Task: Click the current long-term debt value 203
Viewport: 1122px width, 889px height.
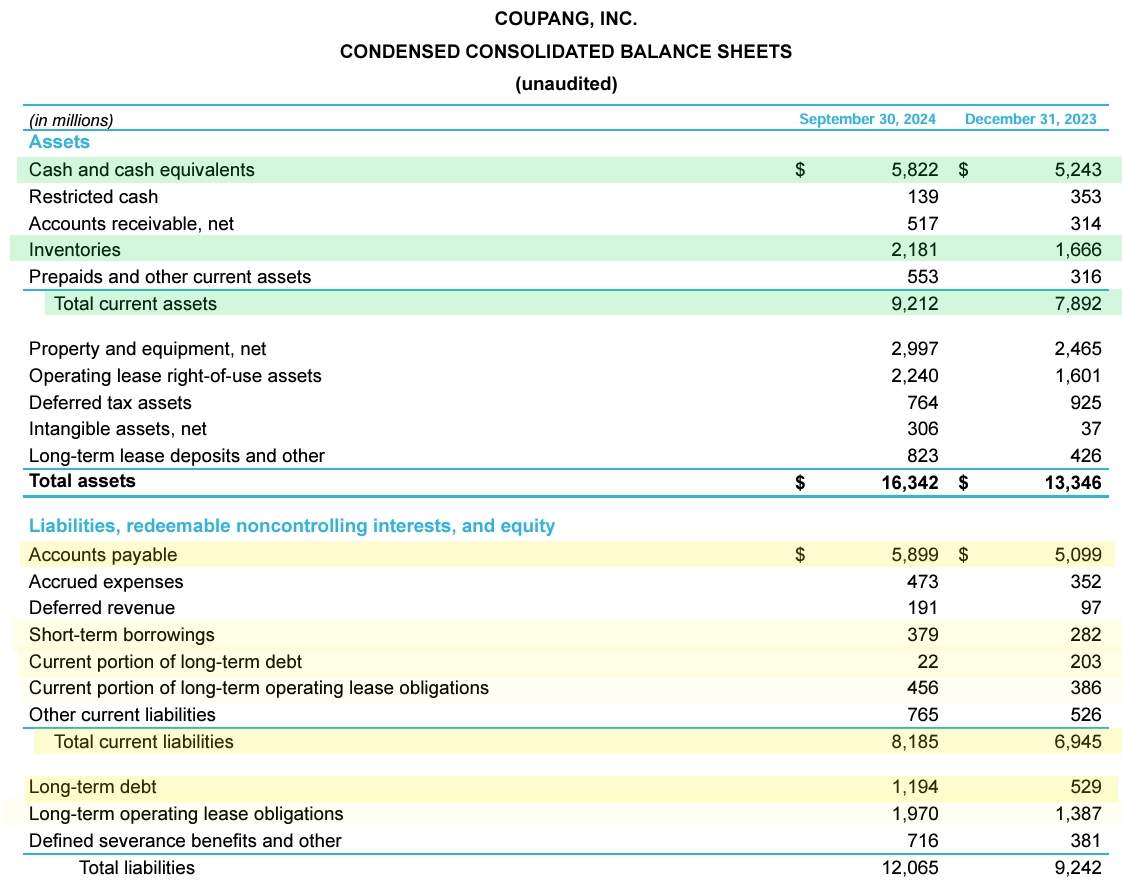Action: point(1086,662)
